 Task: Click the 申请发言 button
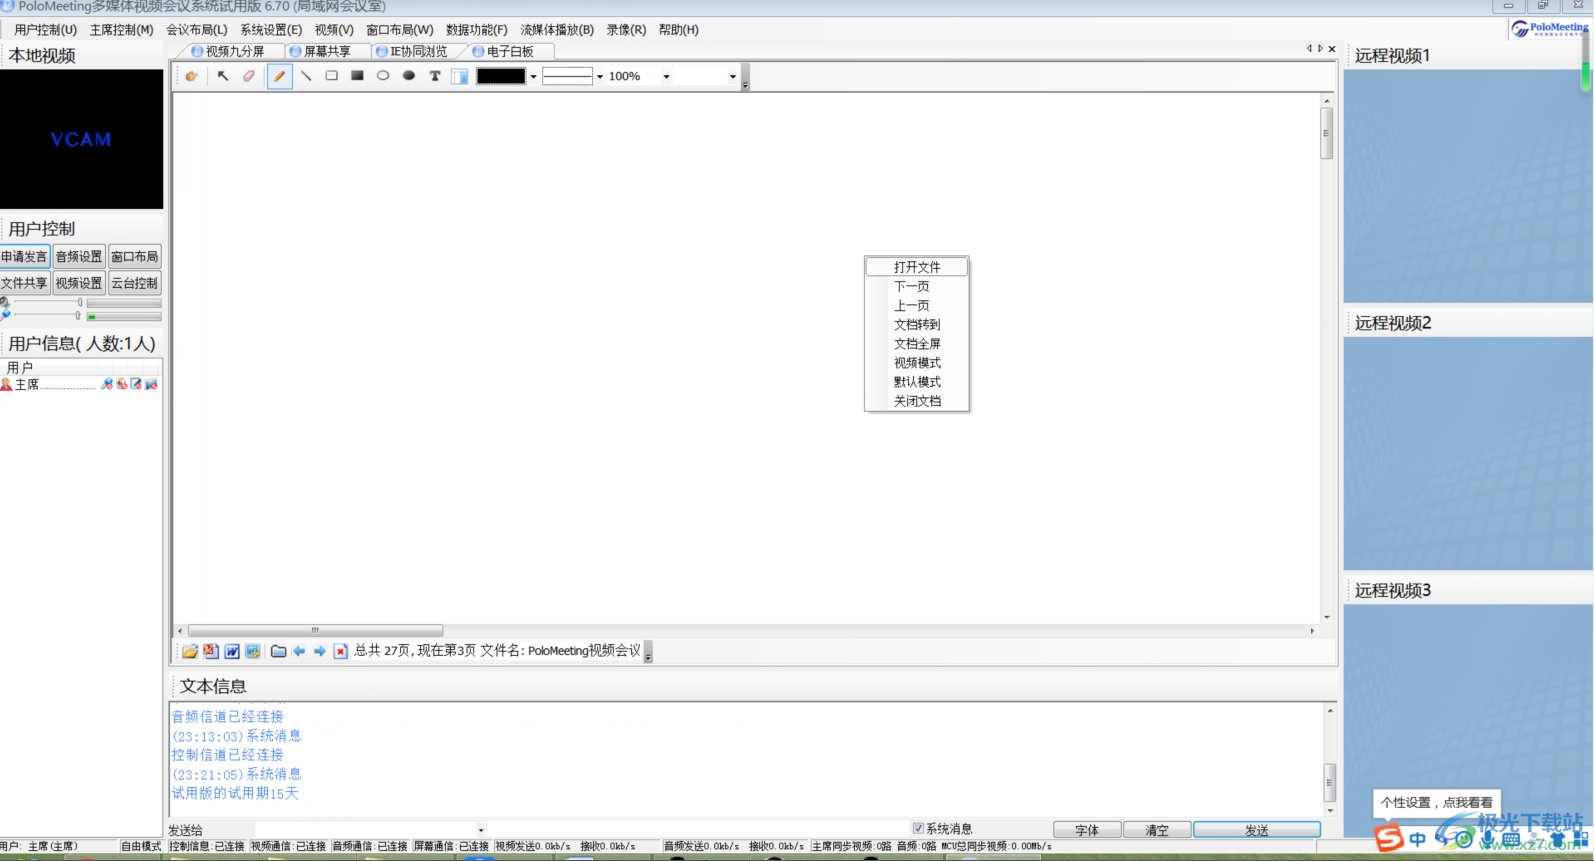pyautogui.click(x=25, y=257)
